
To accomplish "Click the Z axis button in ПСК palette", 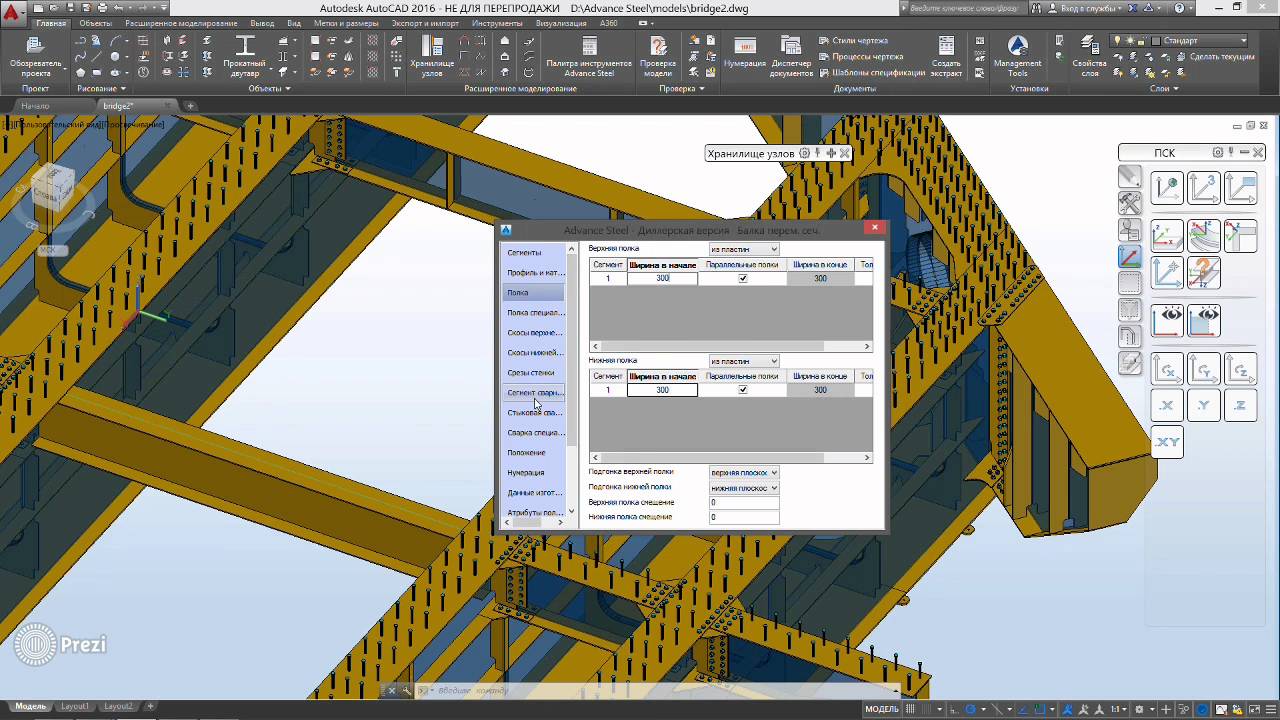I will (x=1240, y=405).
